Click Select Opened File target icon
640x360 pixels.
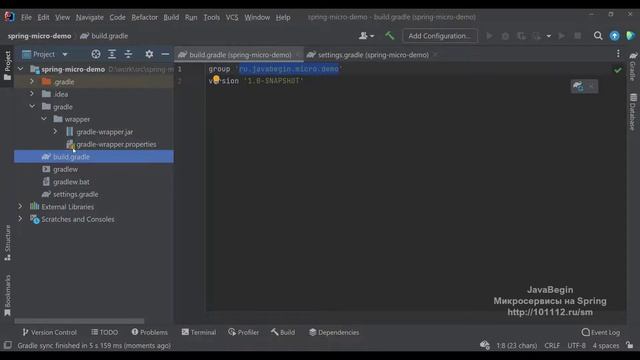(96, 54)
